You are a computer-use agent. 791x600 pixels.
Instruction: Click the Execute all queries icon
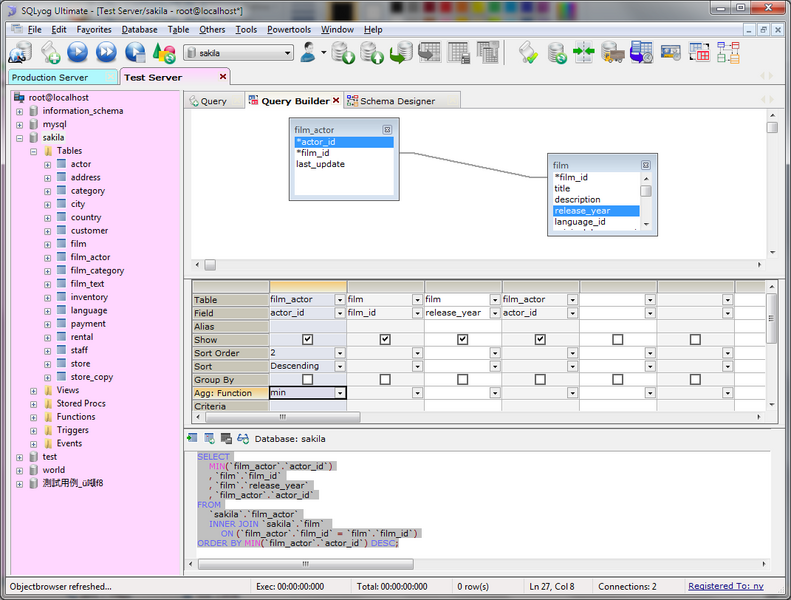click(x=106, y=52)
